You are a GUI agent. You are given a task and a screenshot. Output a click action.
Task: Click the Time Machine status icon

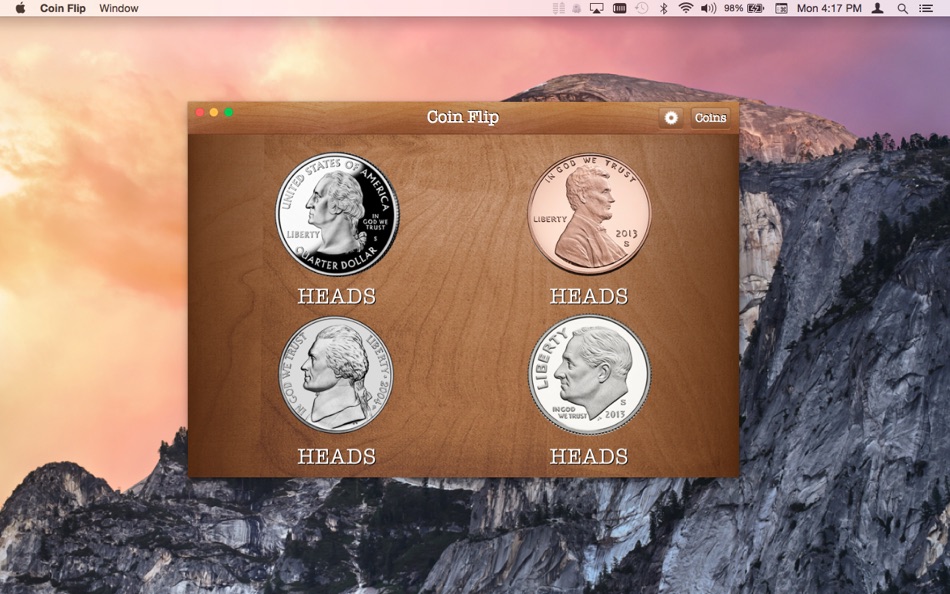642,8
